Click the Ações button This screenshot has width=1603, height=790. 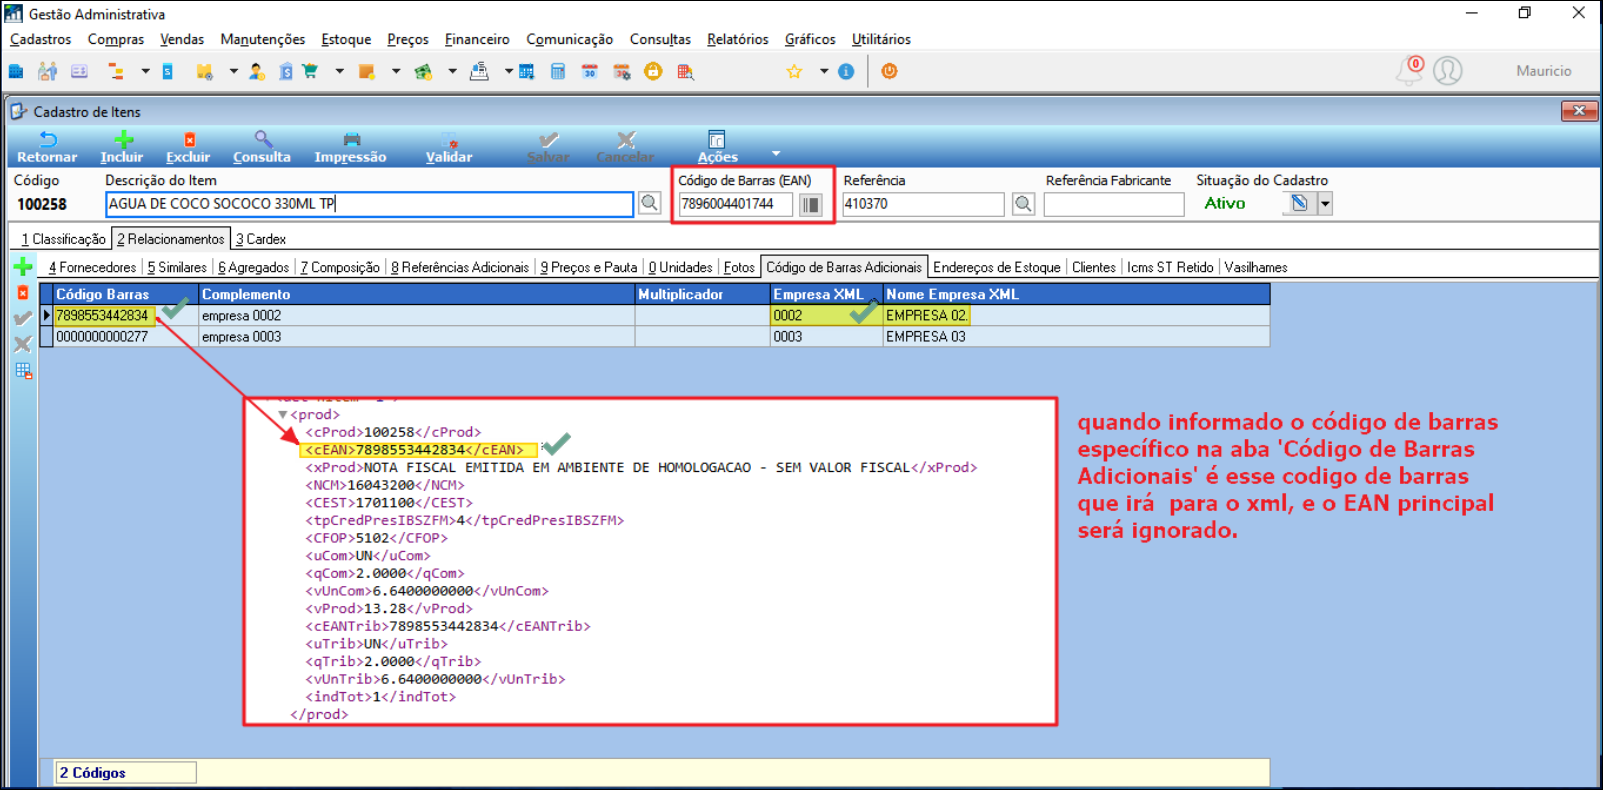click(717, 146)
